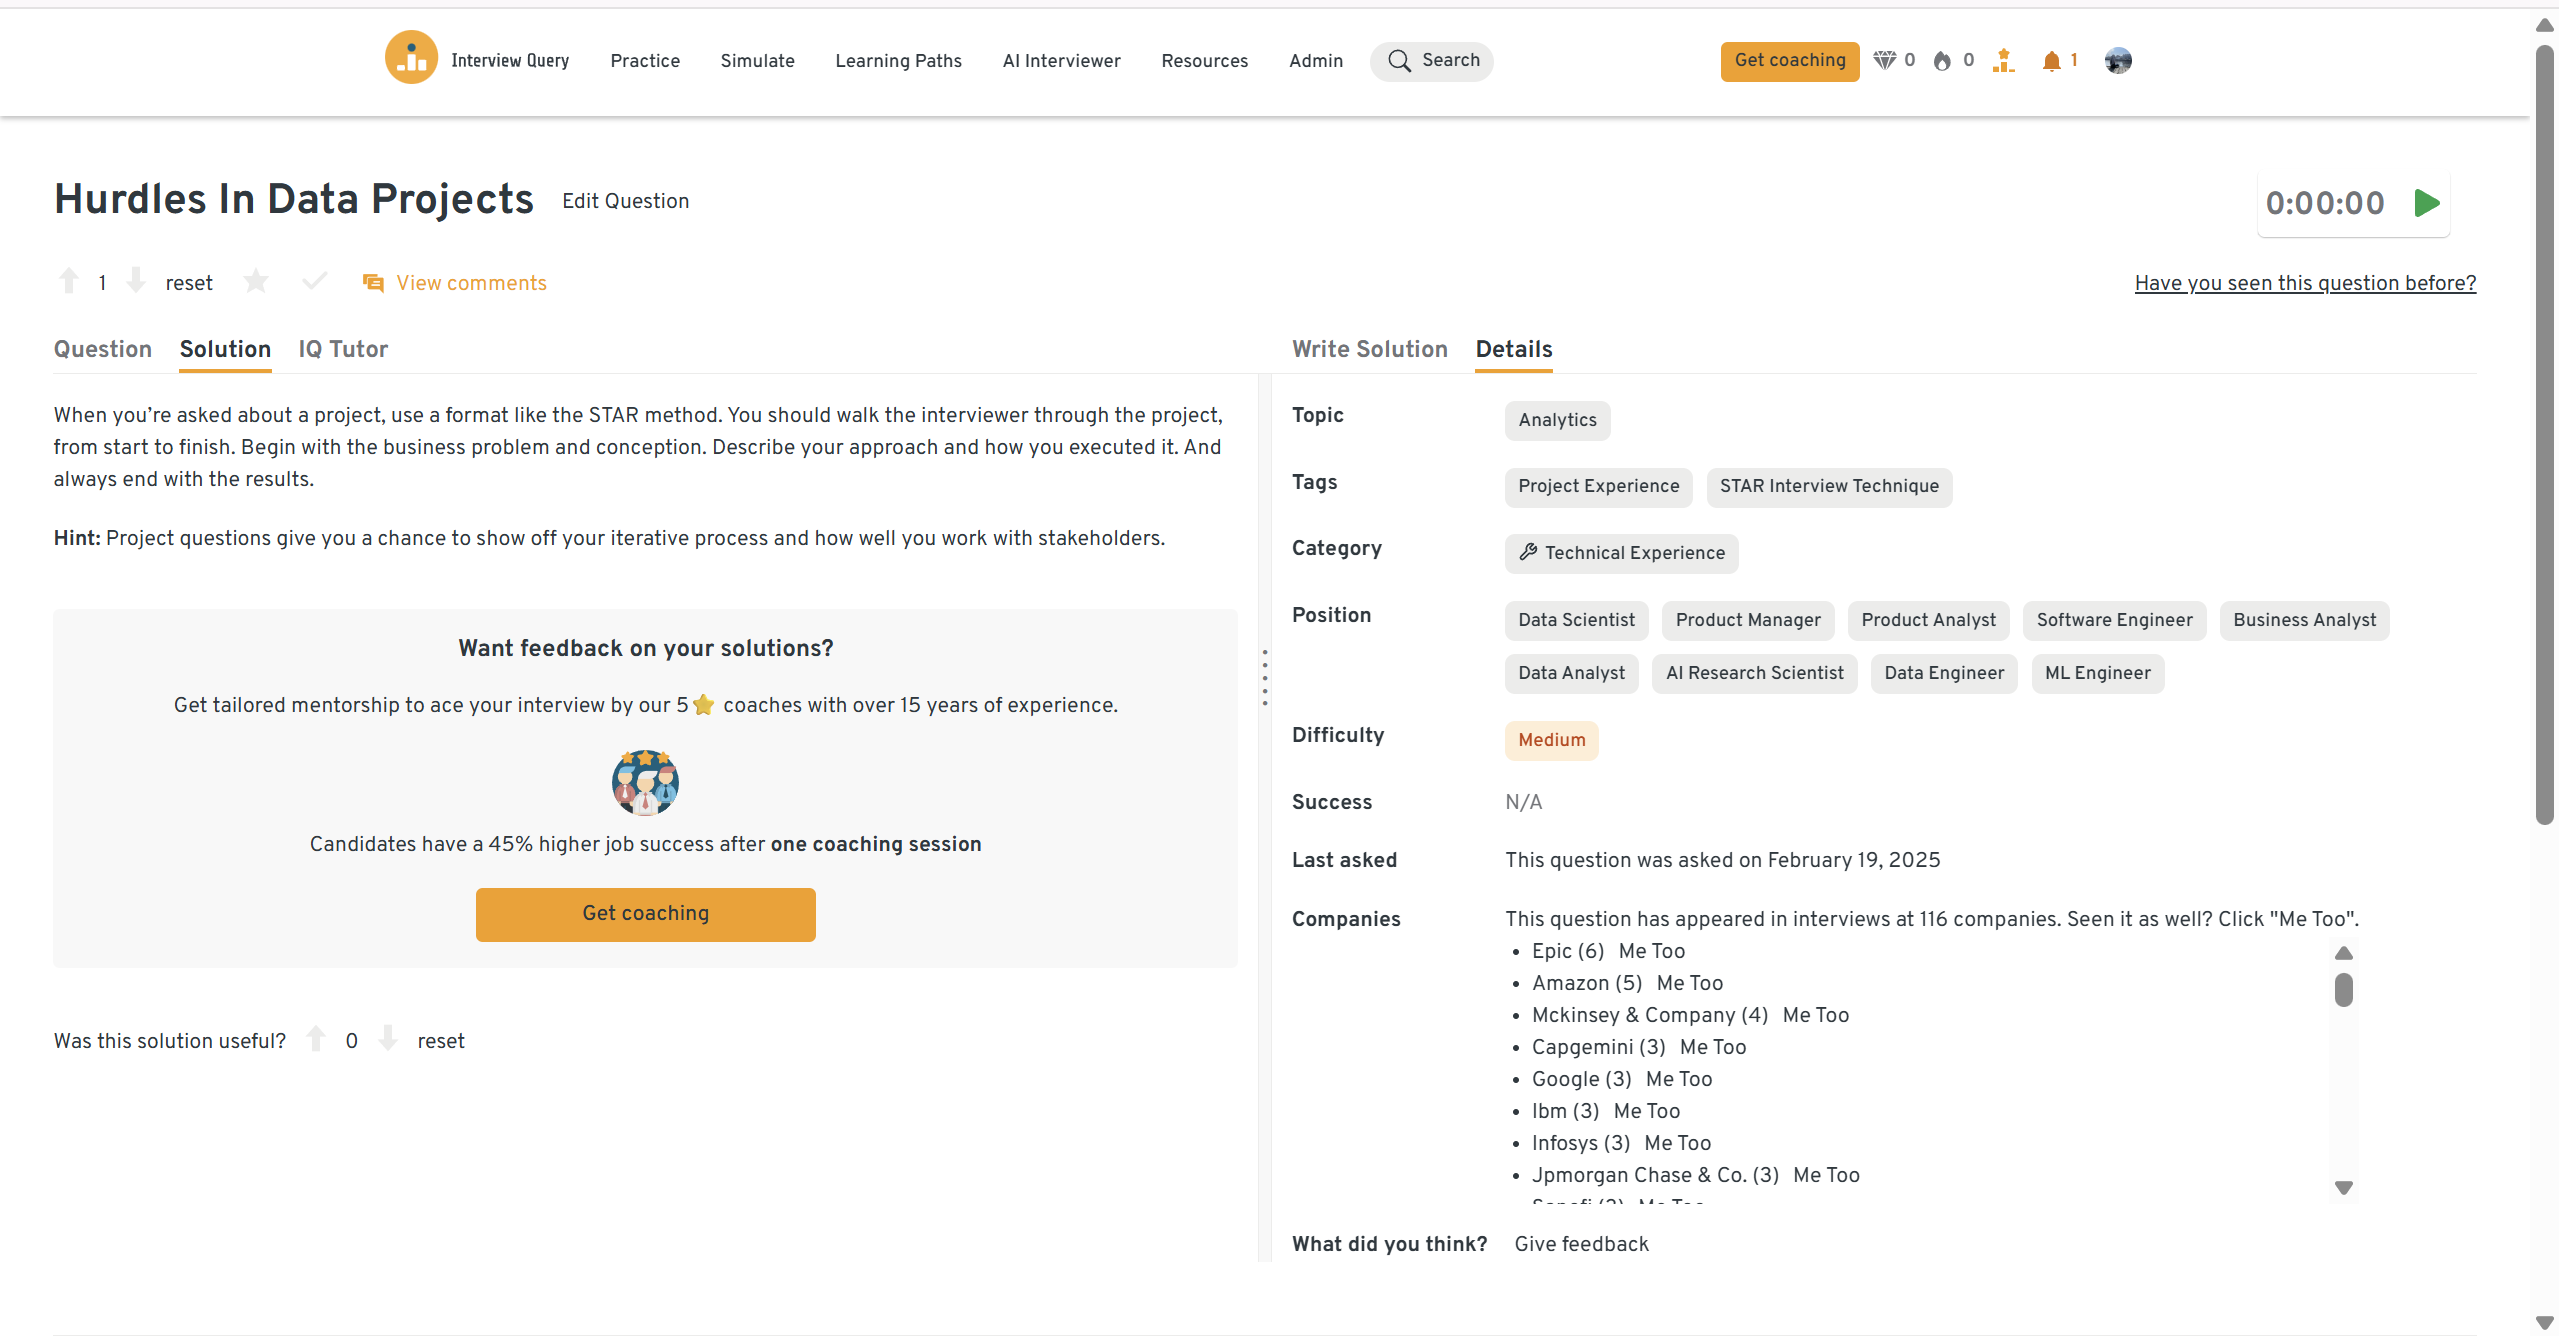Viewport: 2559px width, 1336px height.
Task: Click the streak flame icon
Action: coord(1942,61)
